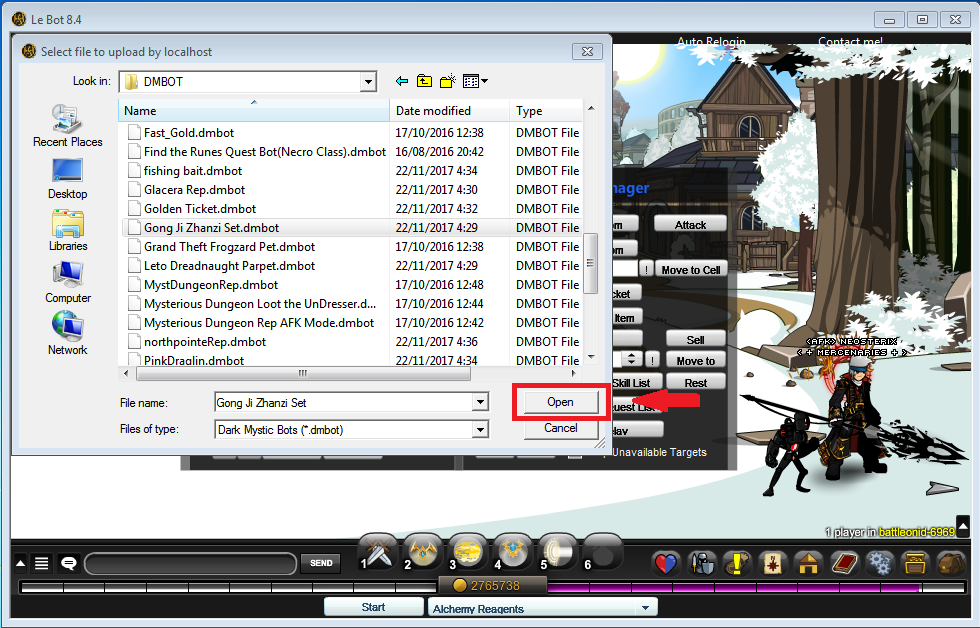Click the game chat input box
The image size is (980, 628).
191,564
